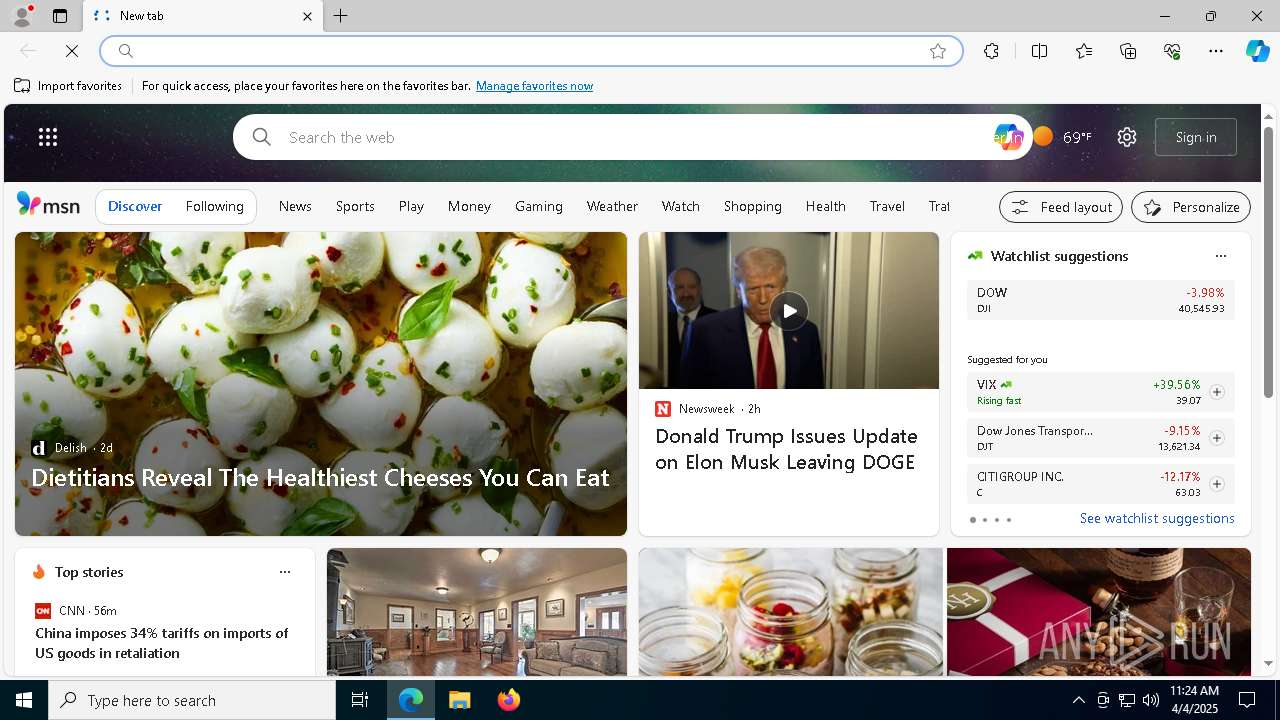
Task: Open Donald Trump DOGE update headline
Action: [786, 449]
